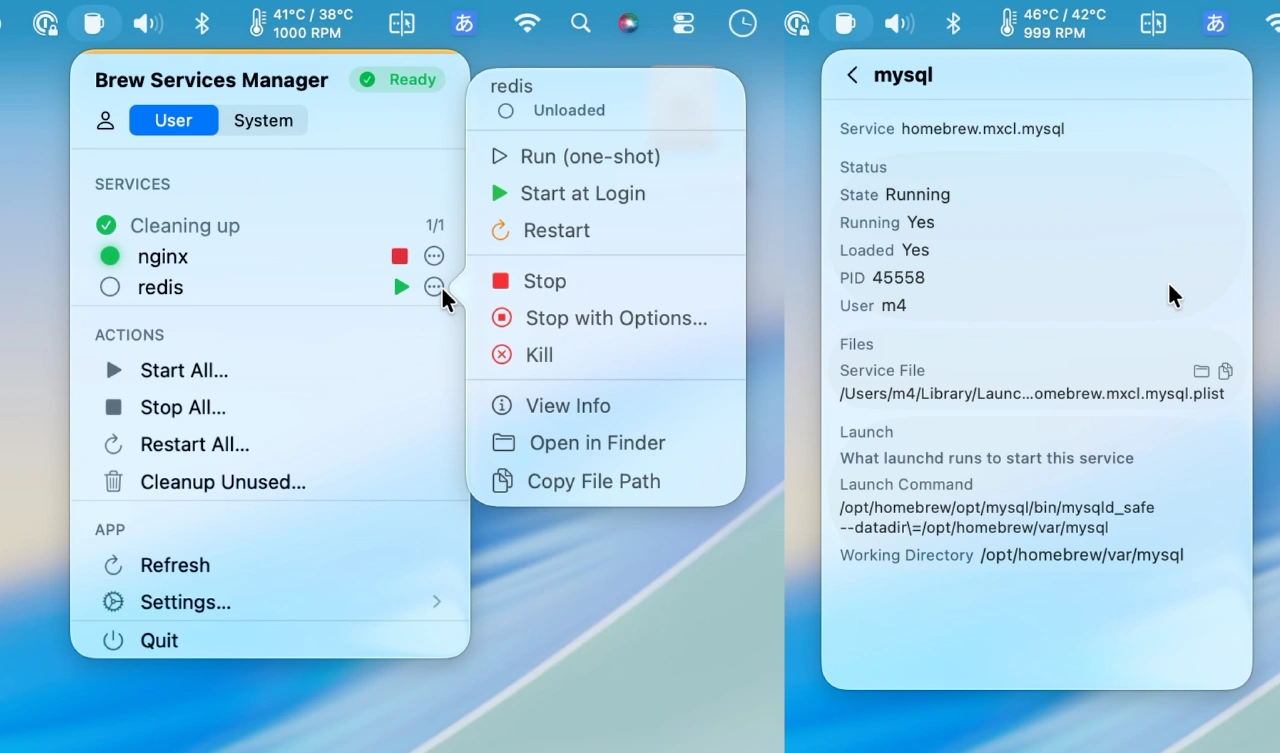
Task: Click Restart All in Actions
Action: coord(194,445)
